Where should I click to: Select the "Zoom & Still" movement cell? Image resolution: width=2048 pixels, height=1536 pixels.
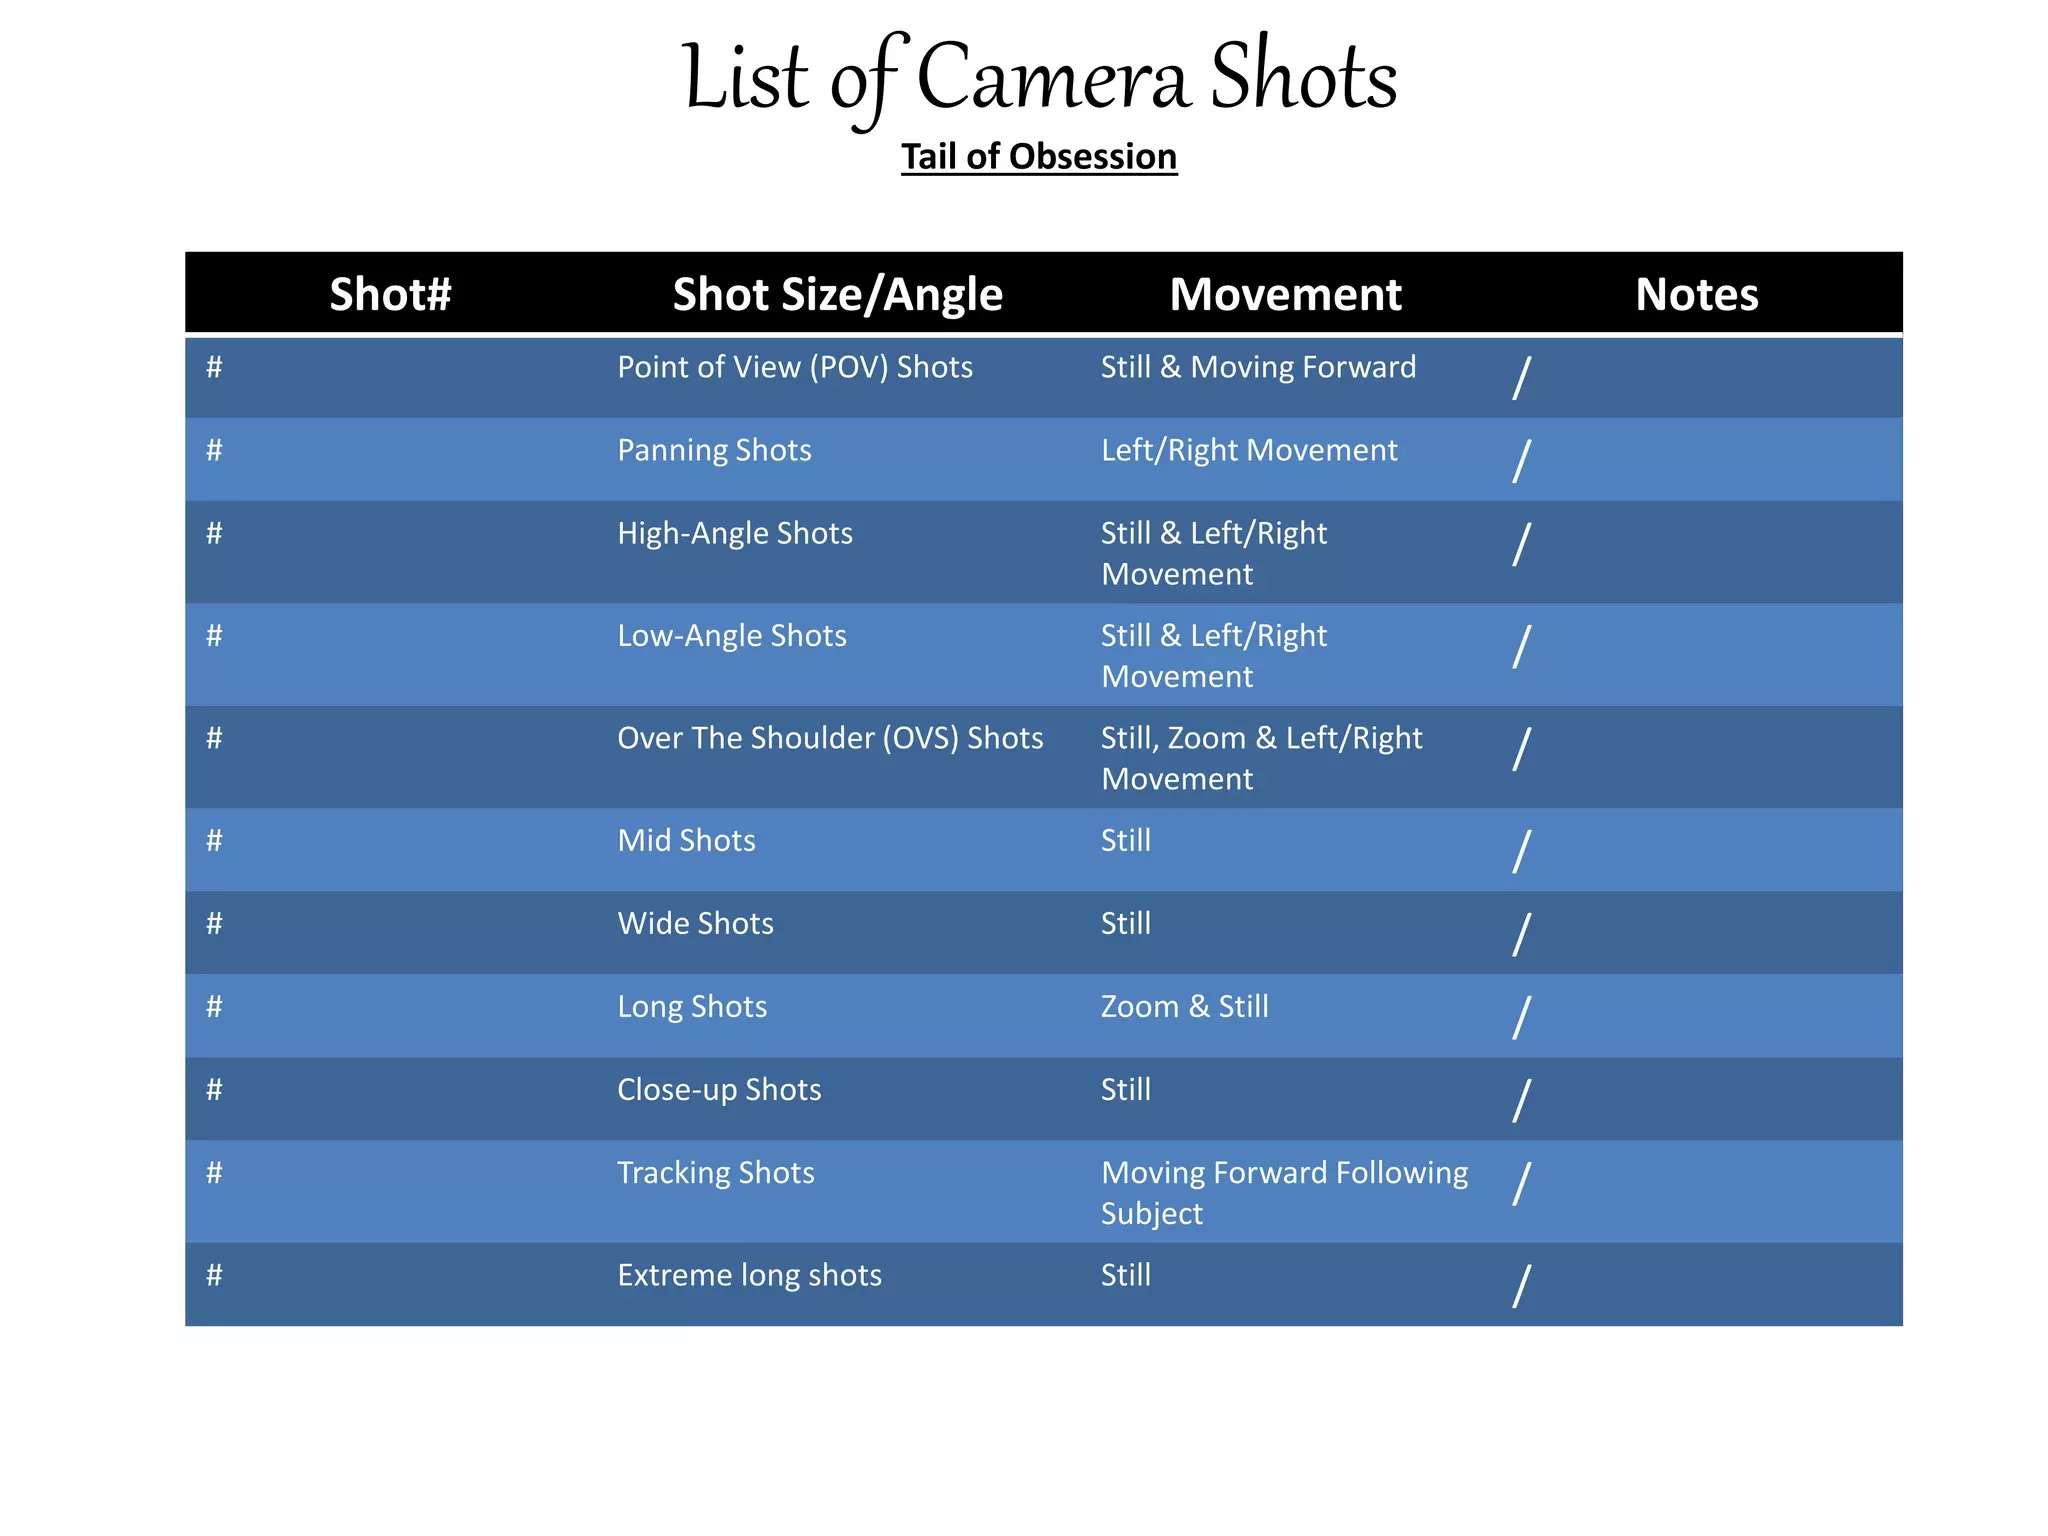pos(1184,1006)
